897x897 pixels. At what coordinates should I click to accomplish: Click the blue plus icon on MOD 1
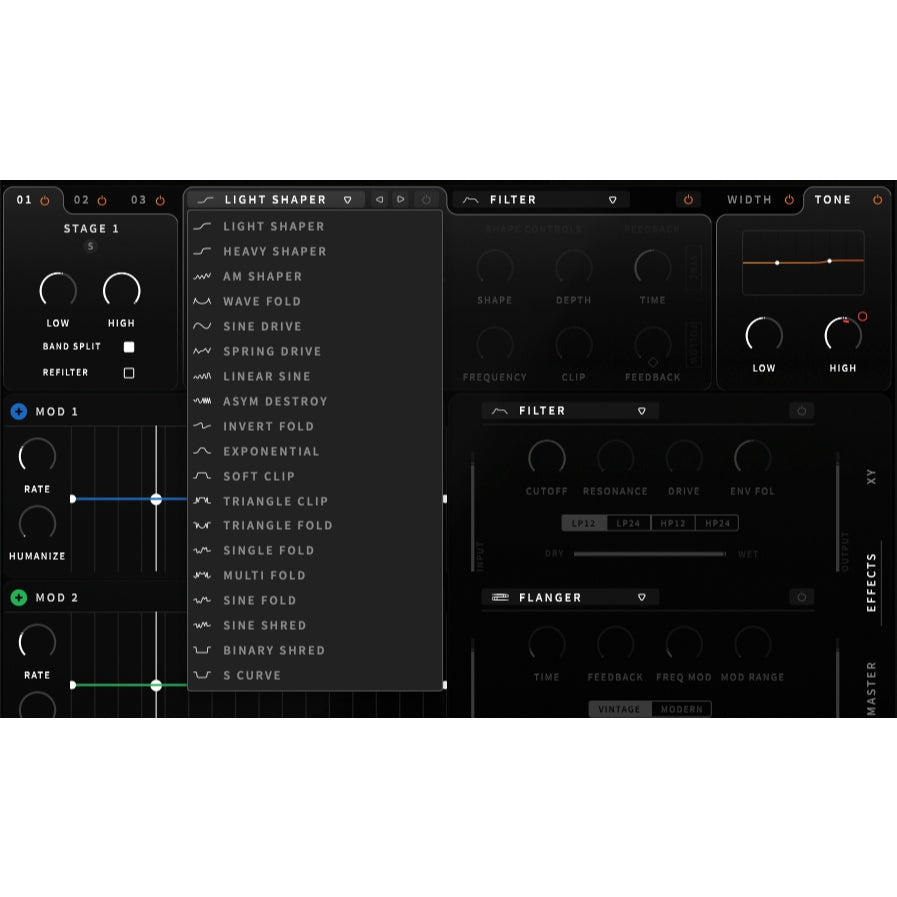pyautogui.click(x=18, y=411)
